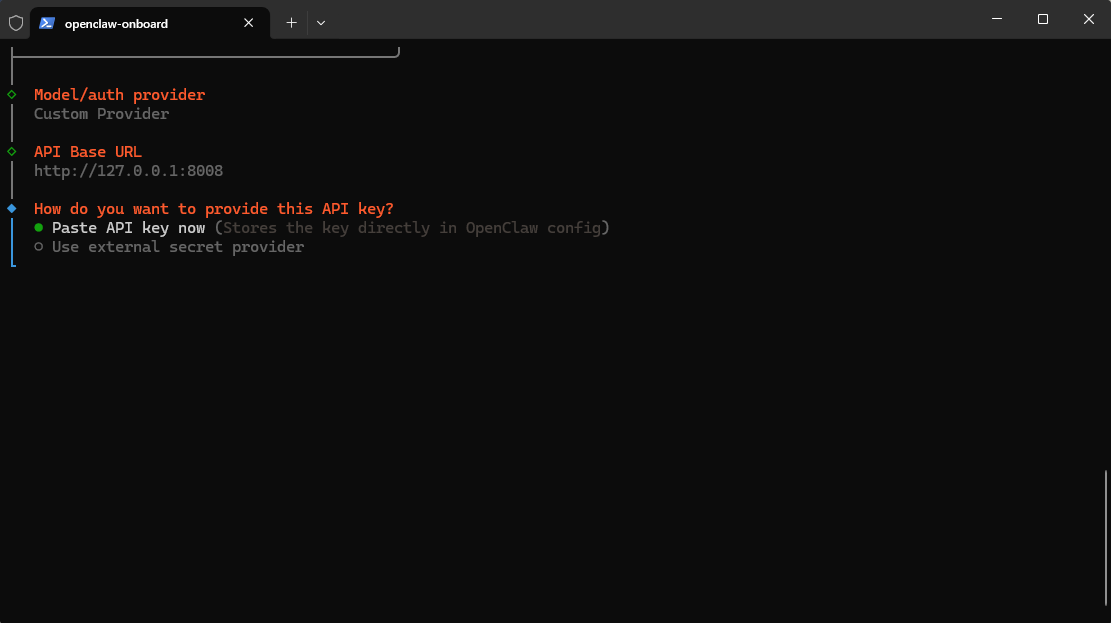The image size is (1111, 623).
Task: Click the administrator shield icon in title bar
Action: pyautogui.click(x=16, y=22)
